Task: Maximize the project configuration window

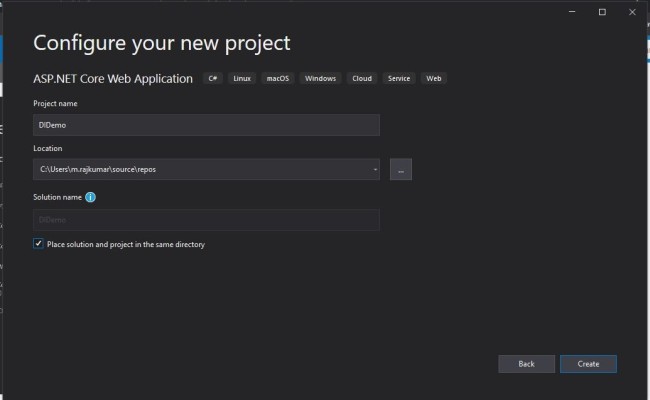Action: point(602,12)
